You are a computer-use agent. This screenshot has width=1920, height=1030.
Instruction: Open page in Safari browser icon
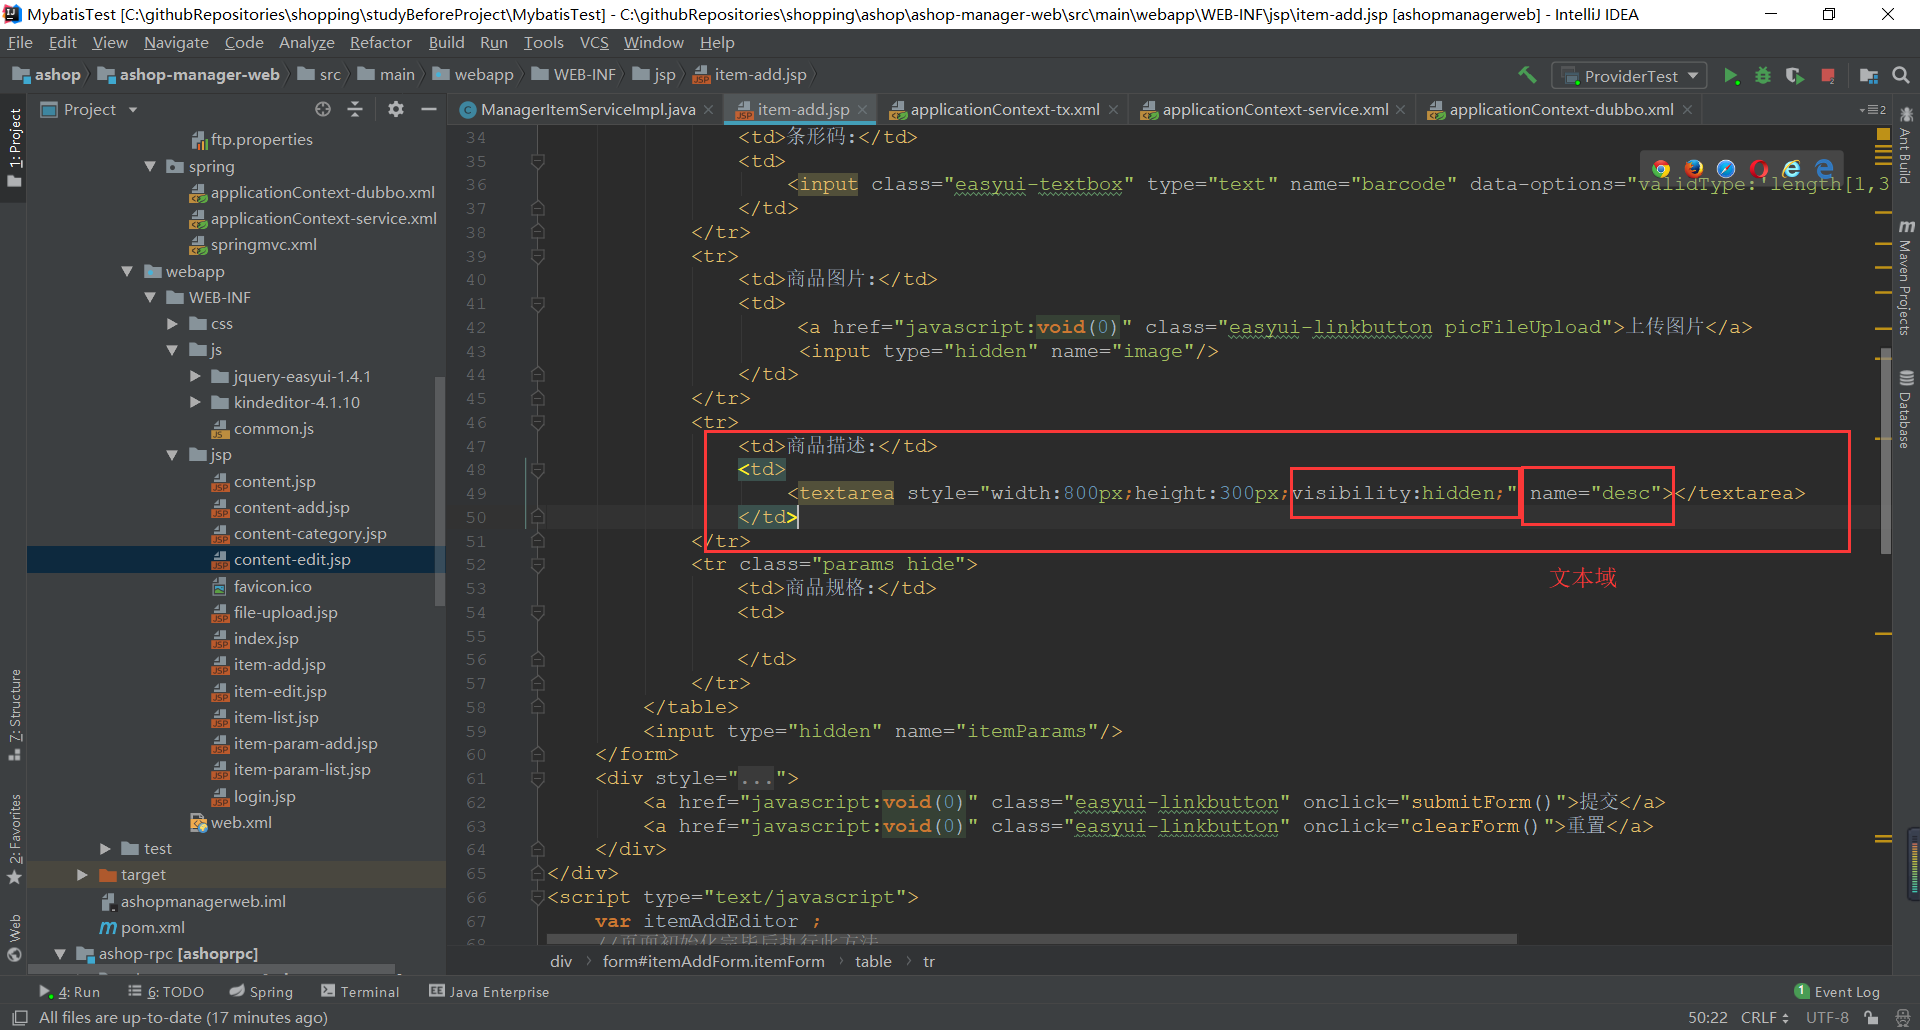(x=1726, y=169)
